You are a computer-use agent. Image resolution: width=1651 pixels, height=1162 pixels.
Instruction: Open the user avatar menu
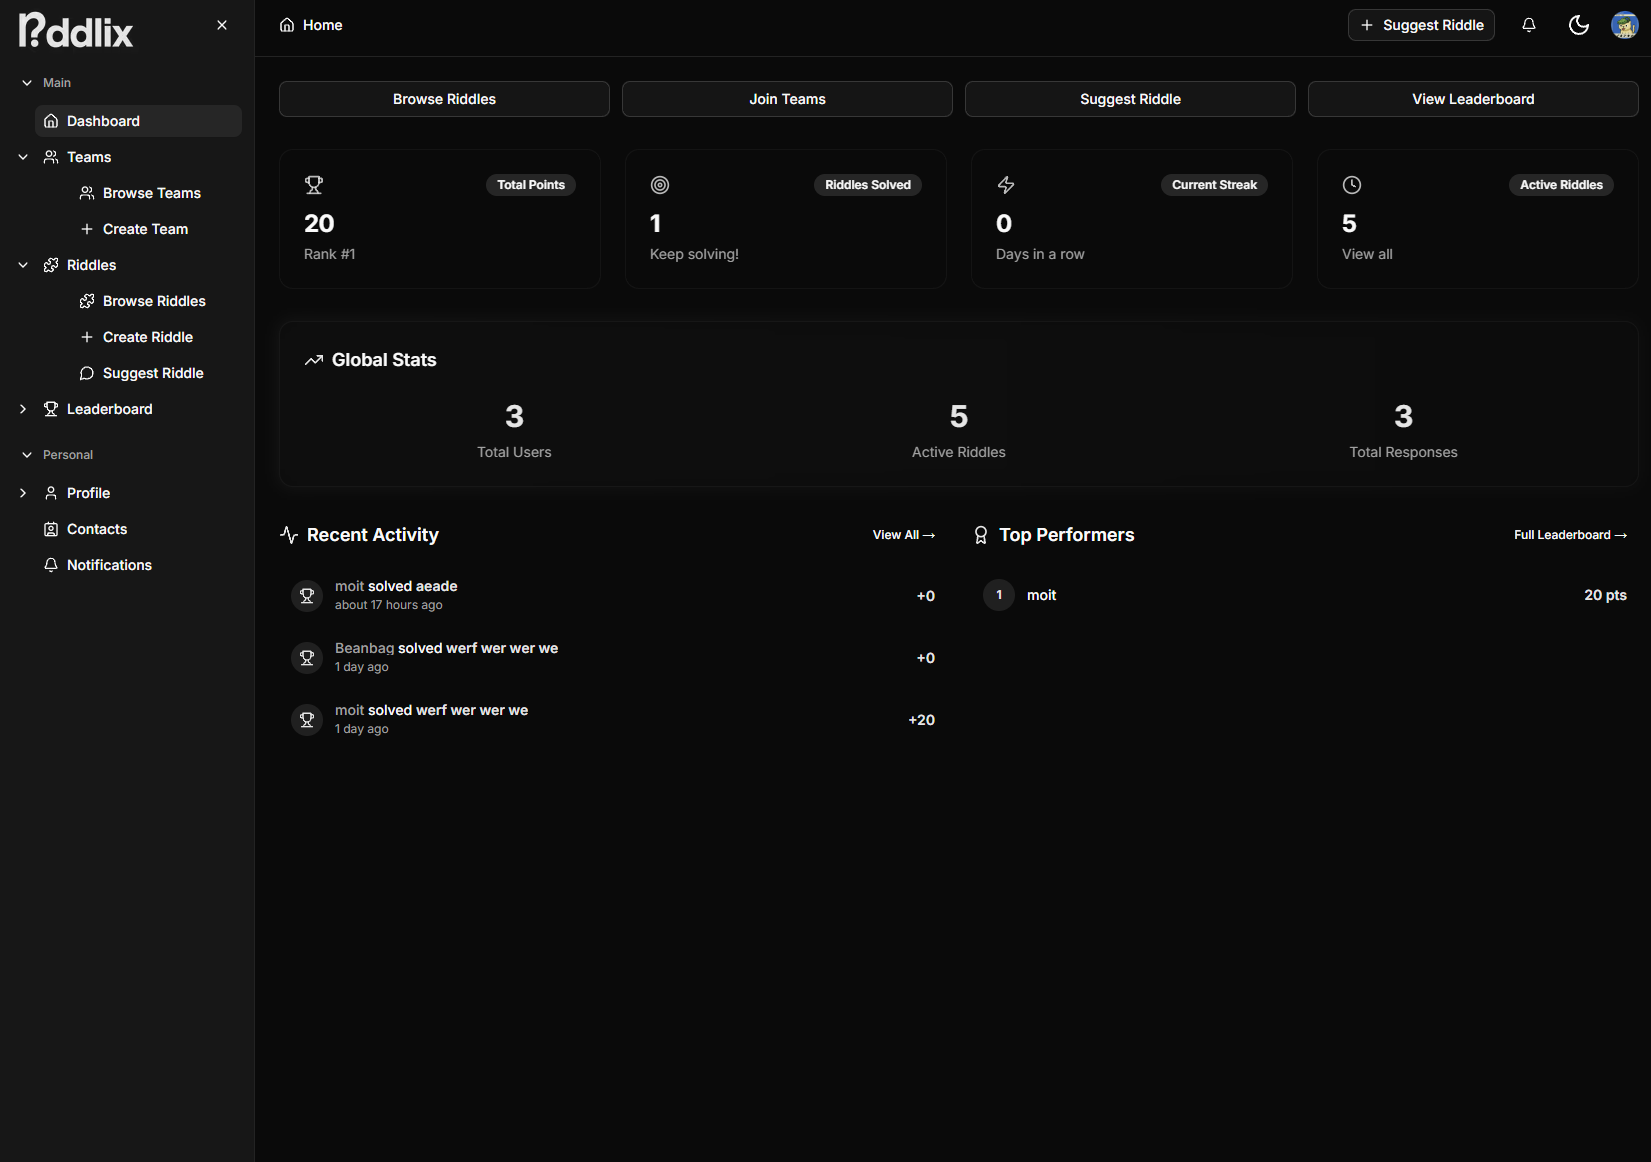point(1624,25)
